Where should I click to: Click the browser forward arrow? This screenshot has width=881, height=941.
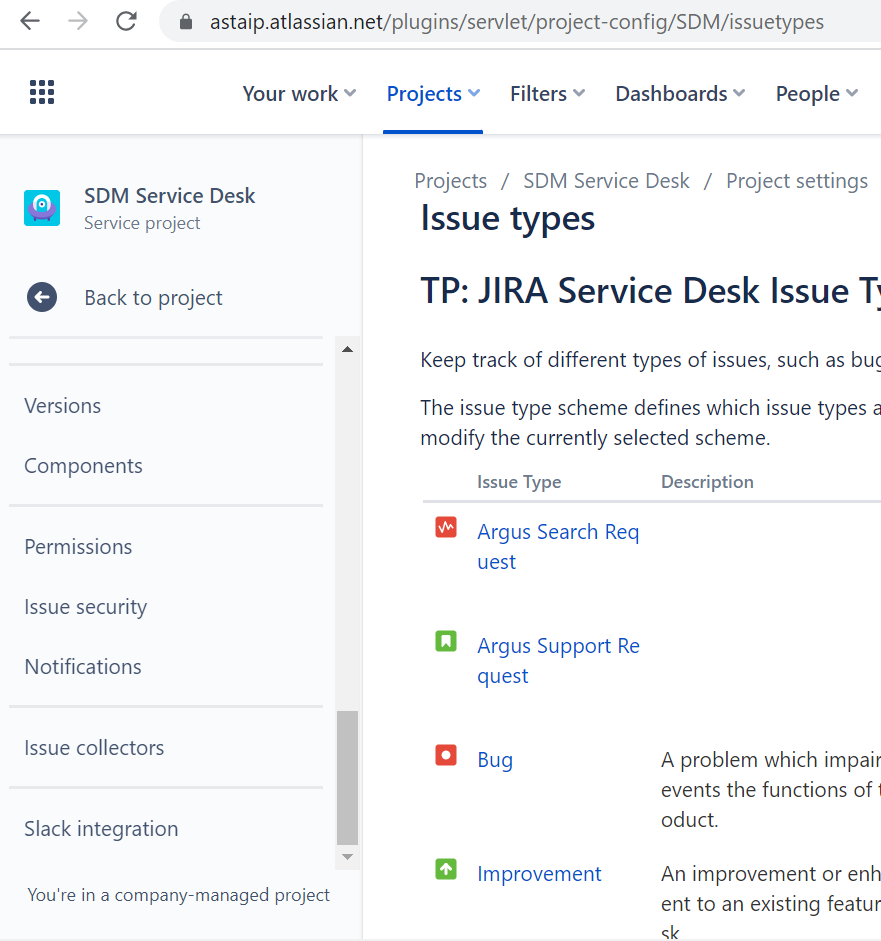[x=77, y=22]
